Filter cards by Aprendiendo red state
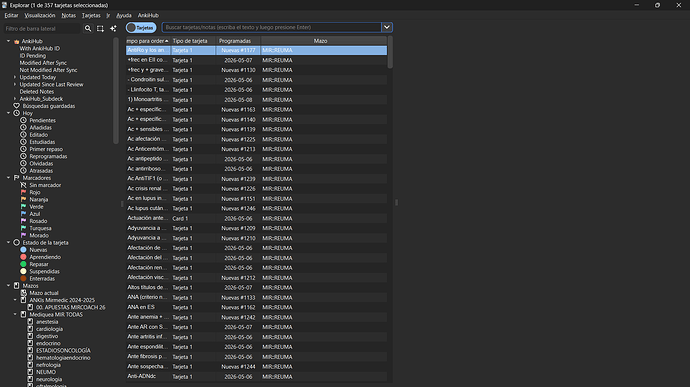Image resolution: width=690 pixels, height=387 pixels. point(23,257)
